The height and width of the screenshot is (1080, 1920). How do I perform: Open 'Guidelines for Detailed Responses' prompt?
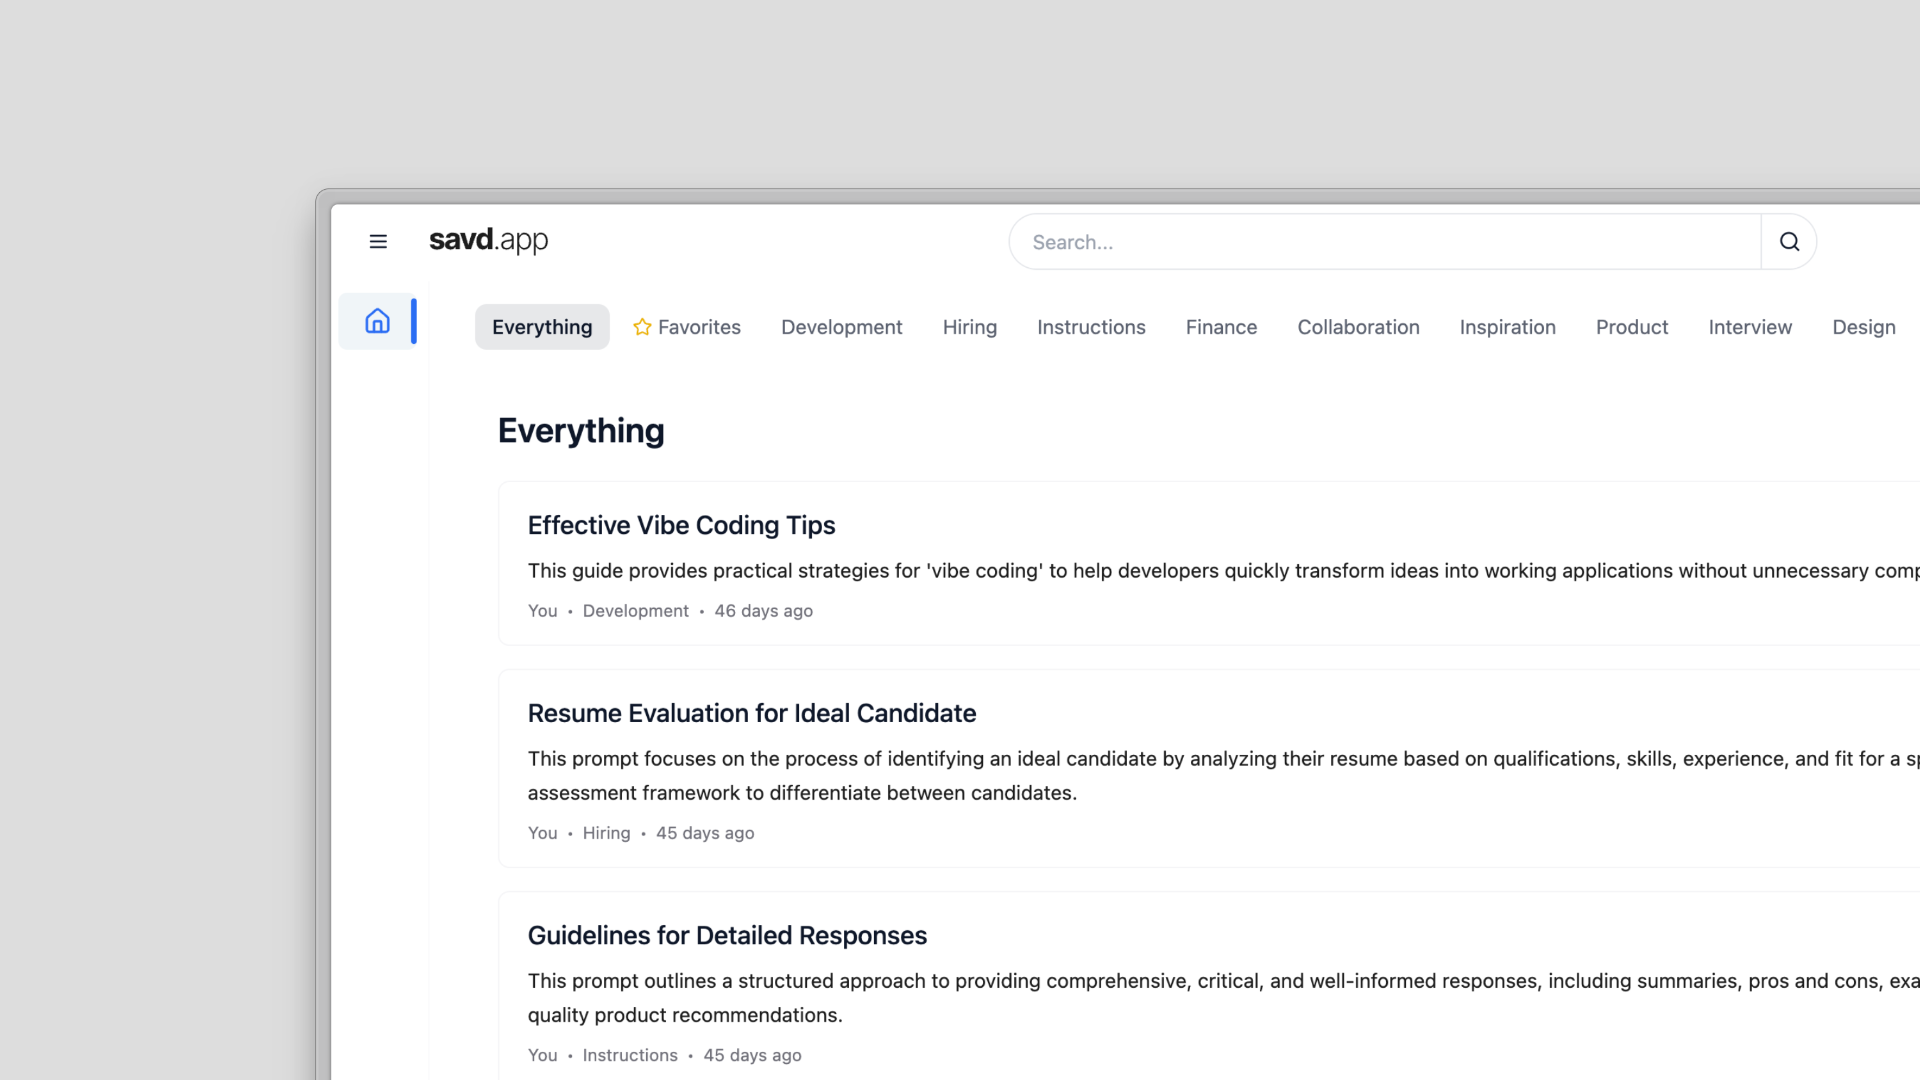[x=727, y=935]
